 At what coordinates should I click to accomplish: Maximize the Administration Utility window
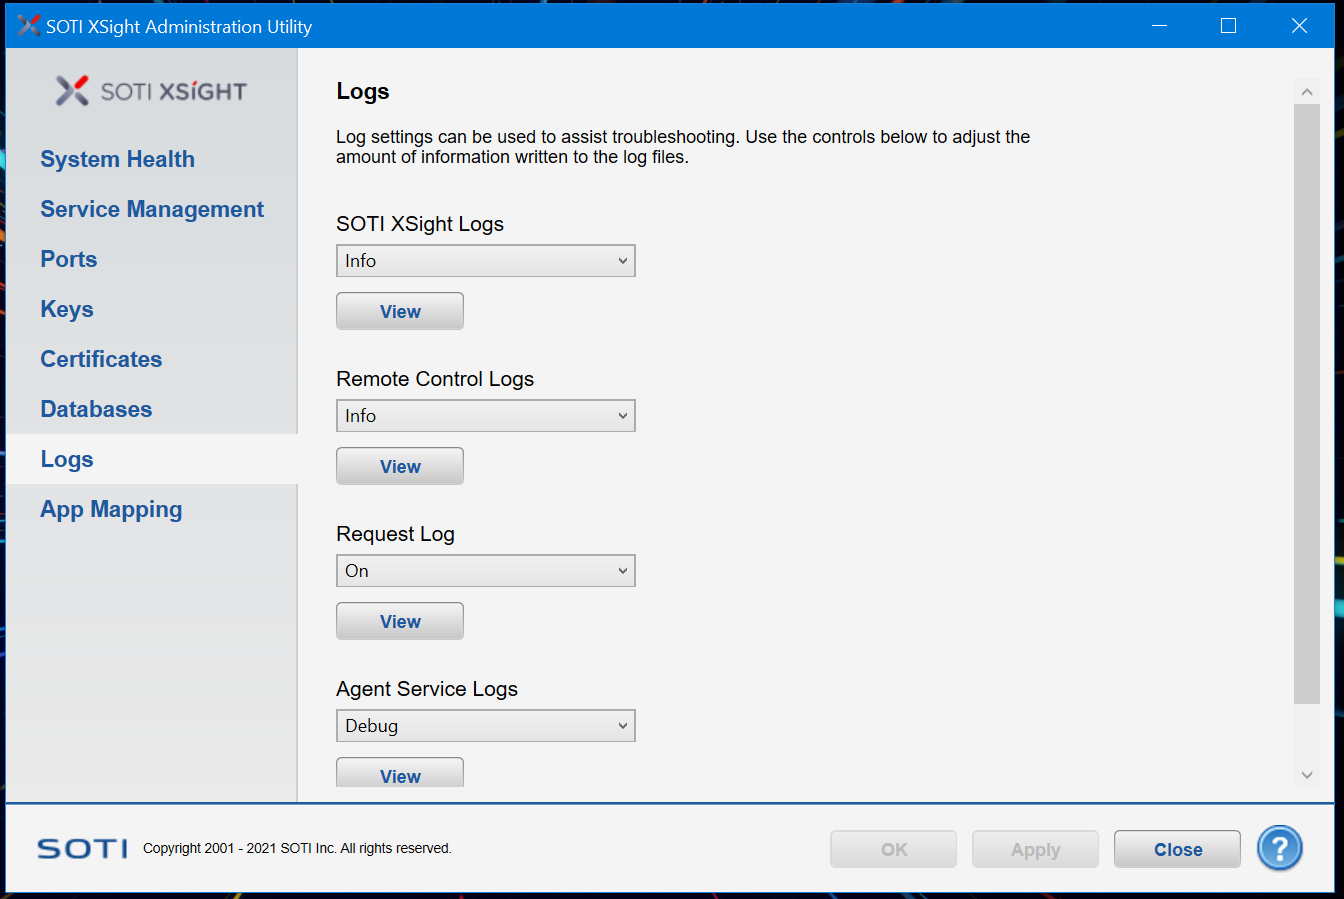(1229, 26)
